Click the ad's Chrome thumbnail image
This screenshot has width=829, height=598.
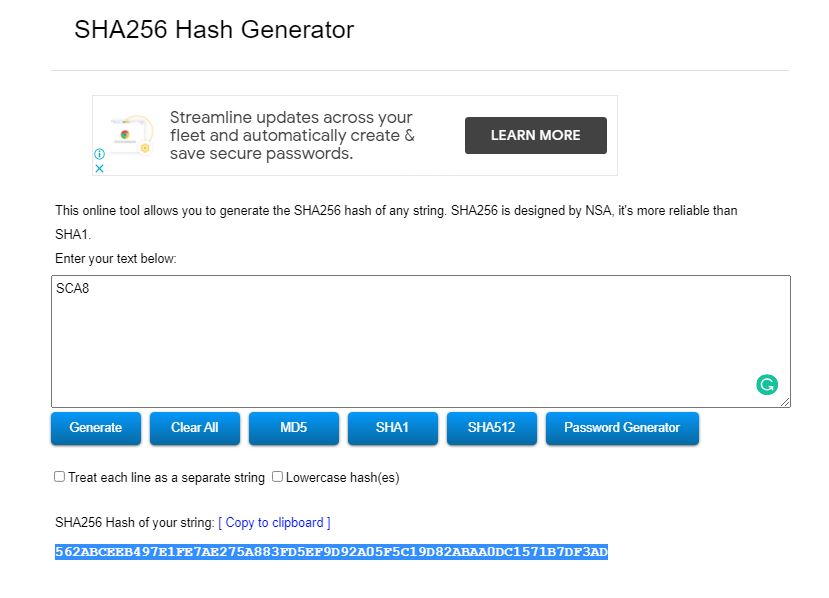132,135
